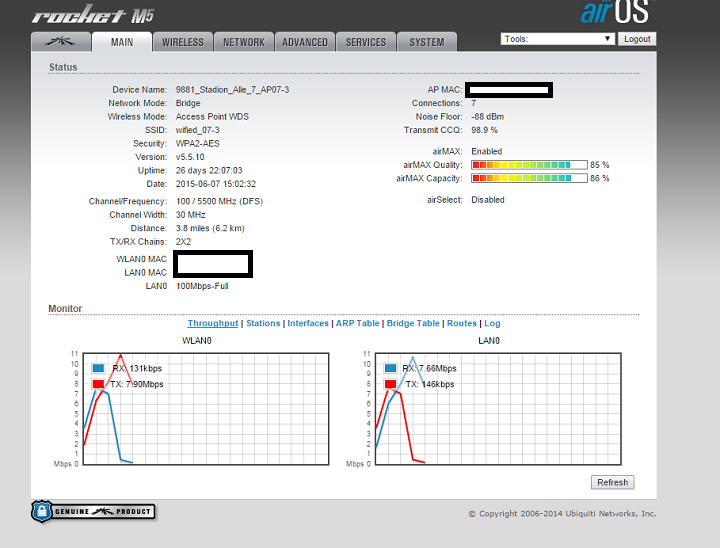Click the WLAN0 RX blue legend swatch
This screenshot has height=548, width=720.
click(98, 368)
